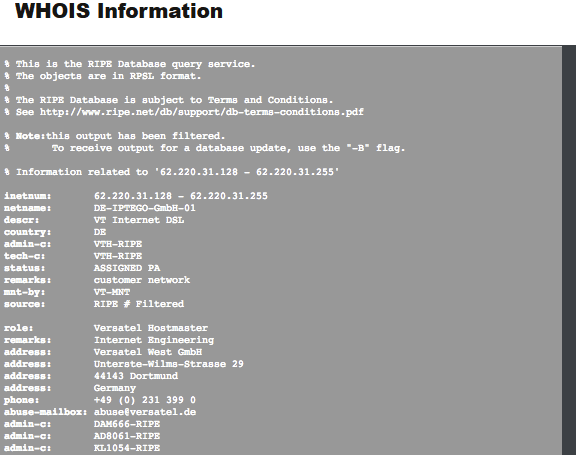This screenshot has height=455, width=576.
Task: Click status value ASSIGNED PA
Action: pyautogui.click(x=127, y=268)
